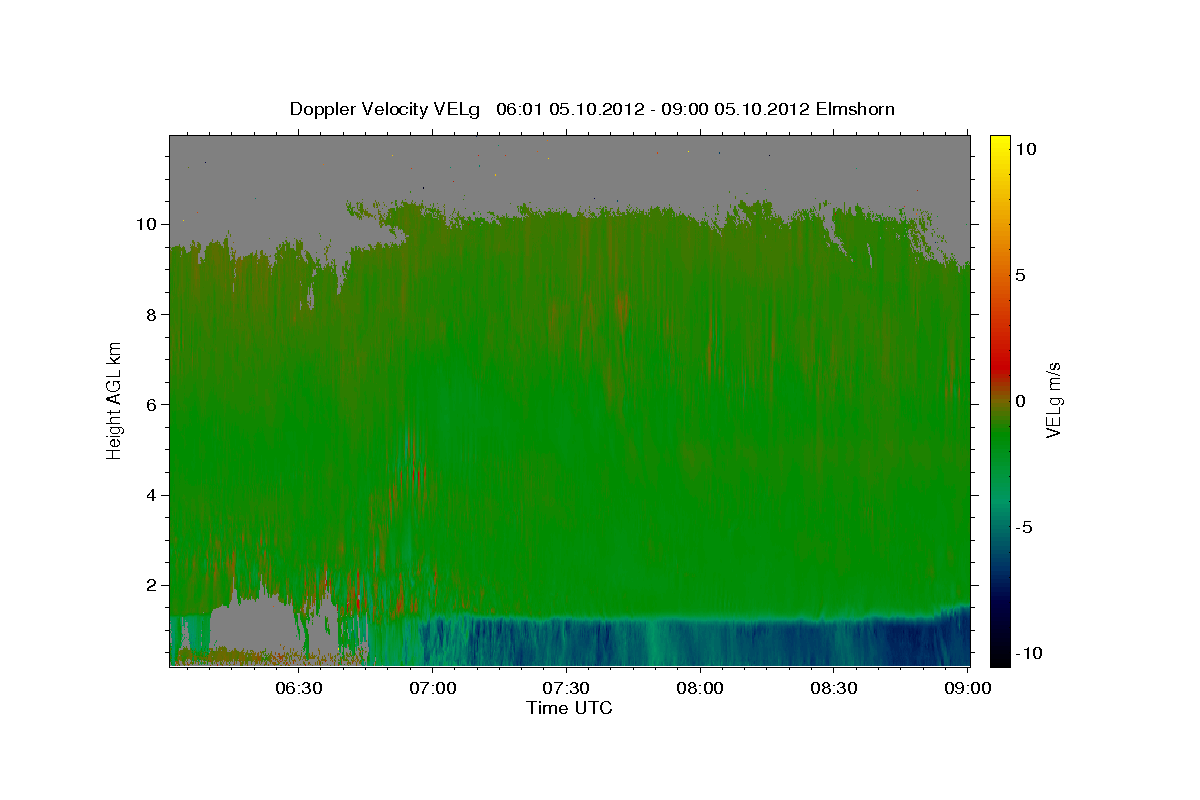Click the 06:30 time tick label

click(x=299, y=688)
